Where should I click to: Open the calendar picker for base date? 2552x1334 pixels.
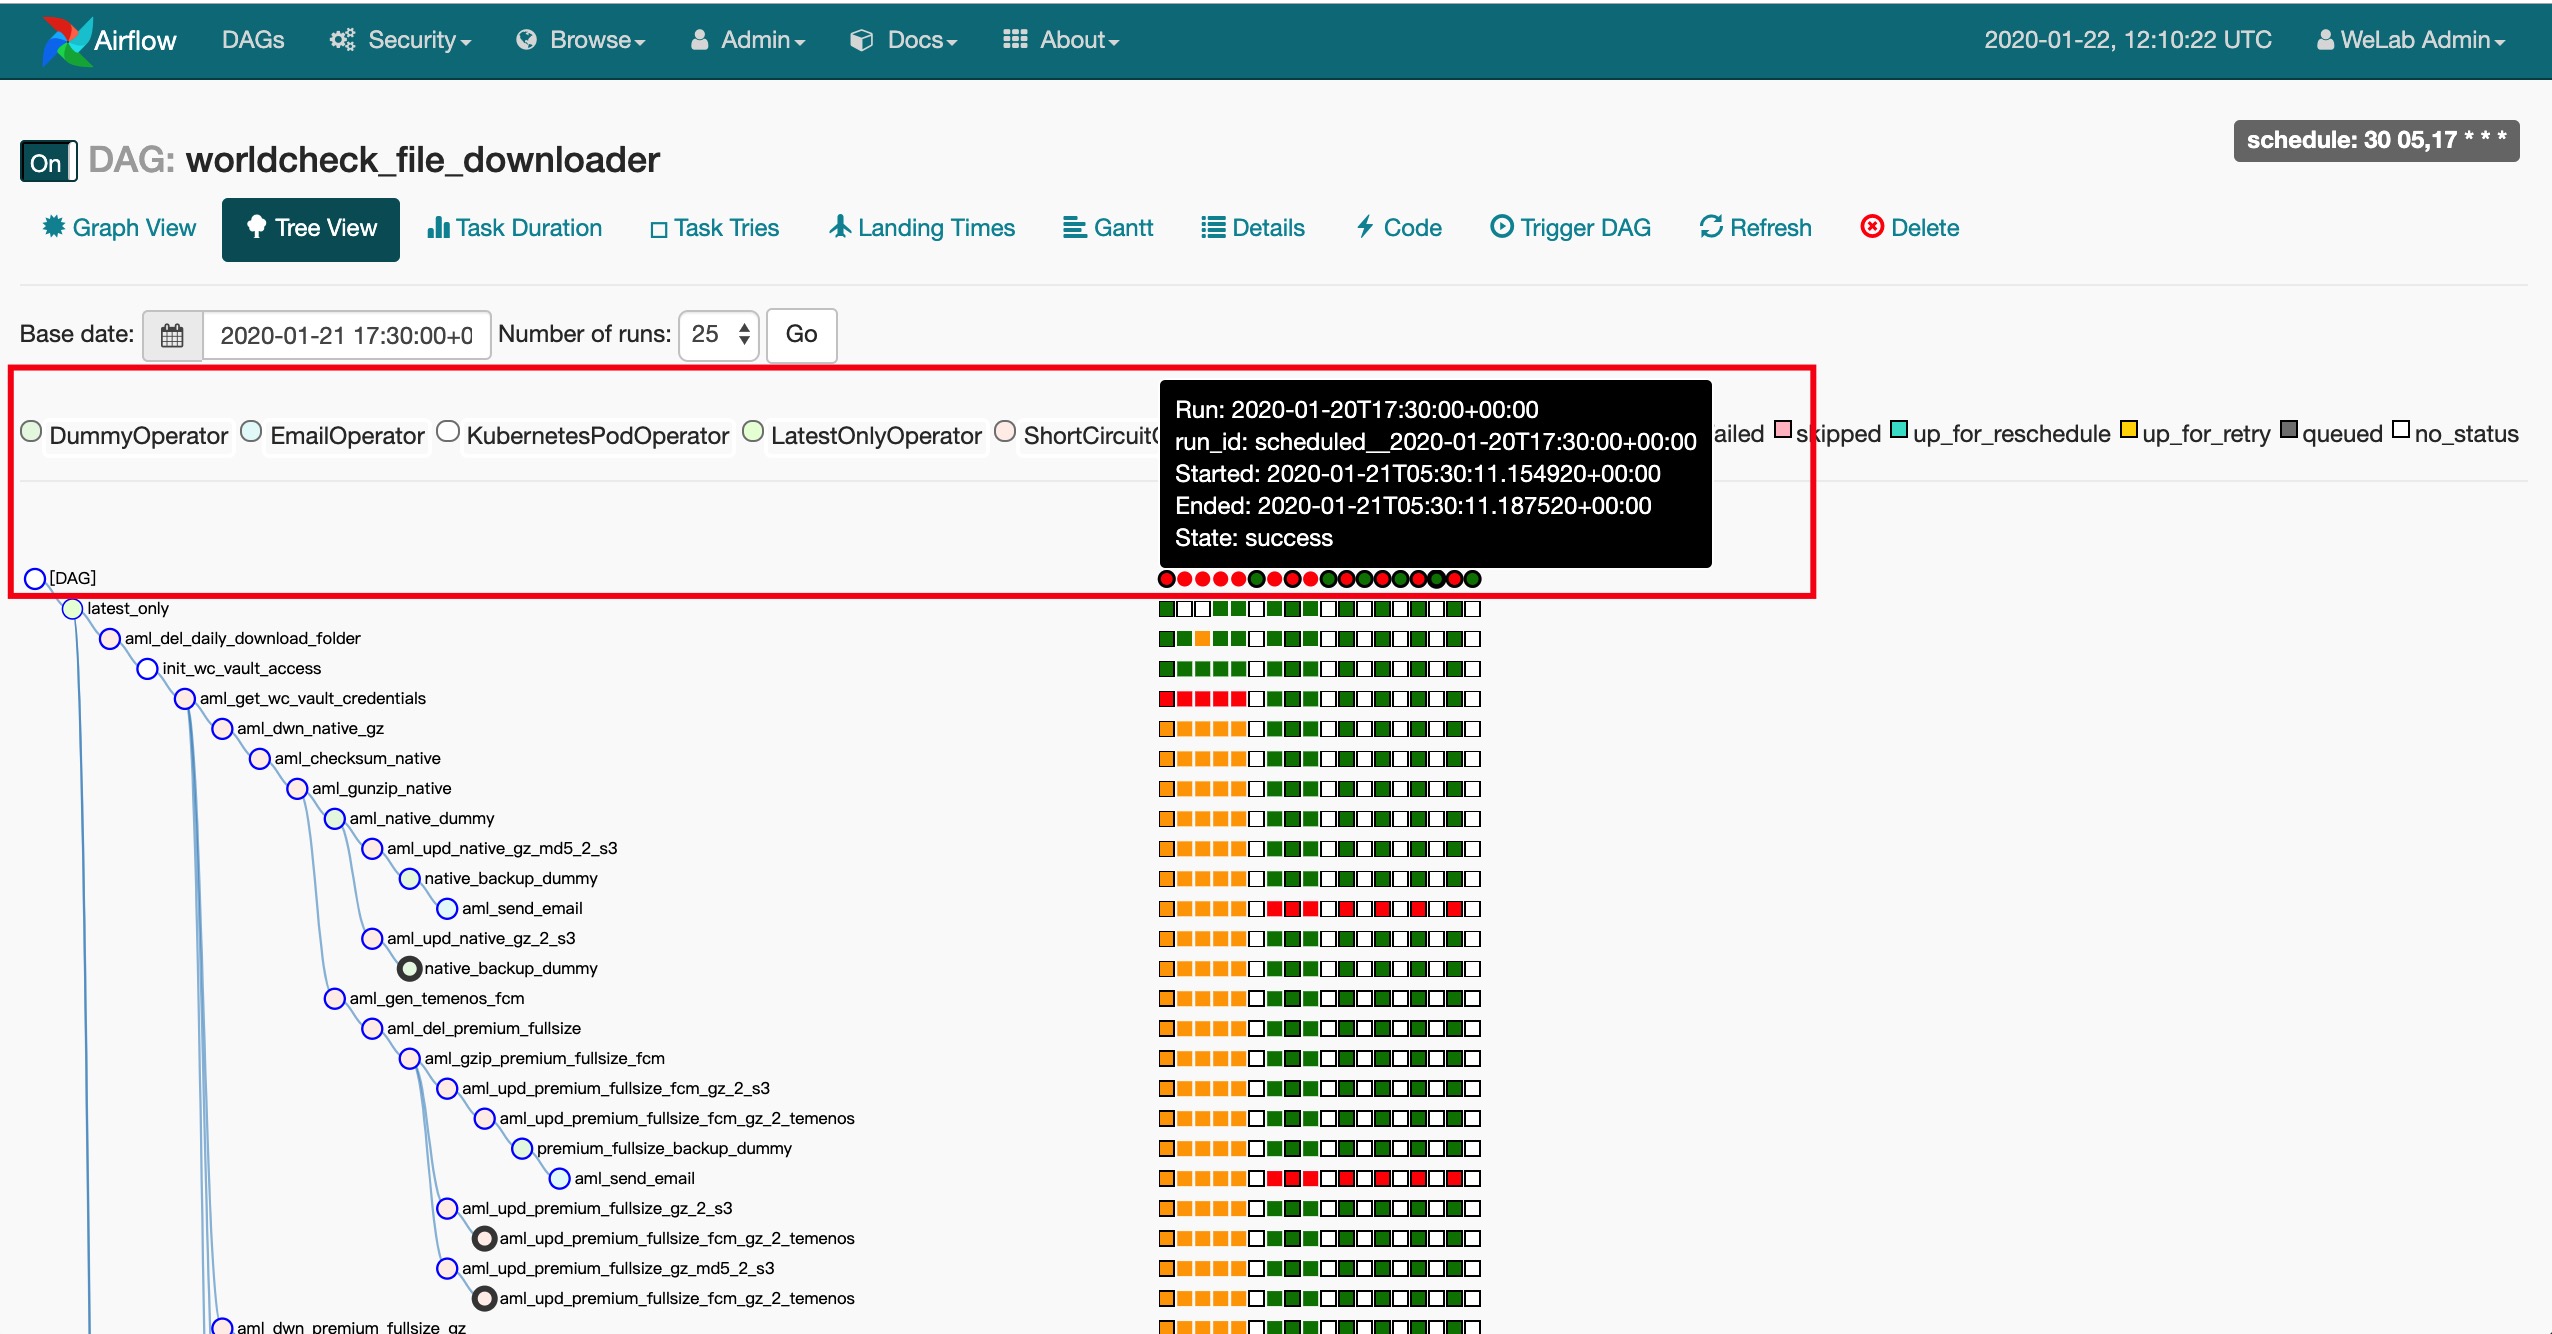172,335
